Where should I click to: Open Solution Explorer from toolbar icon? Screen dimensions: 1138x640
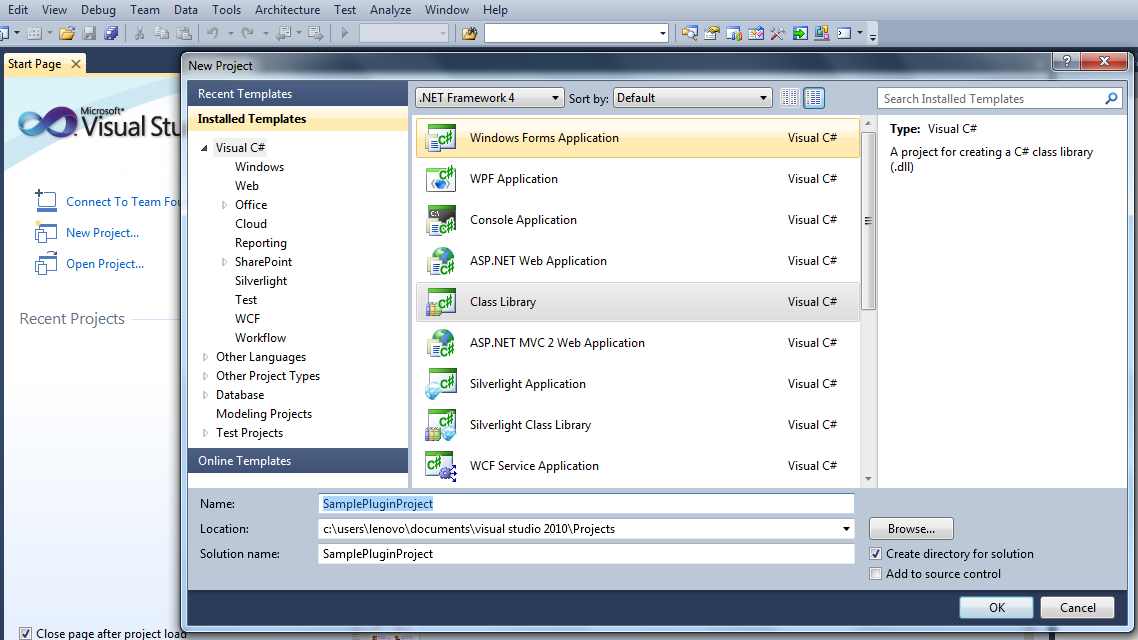pyautogui.click(x=689, y=33)
